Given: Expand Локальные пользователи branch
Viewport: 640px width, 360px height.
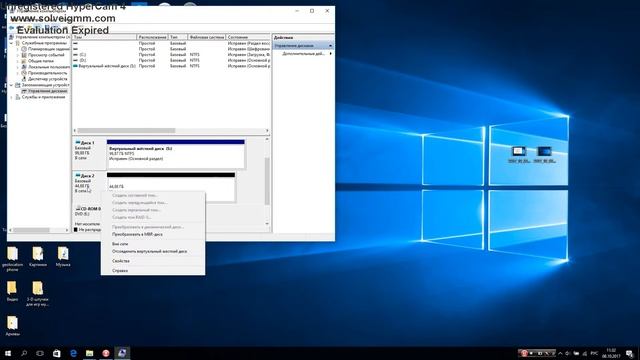Looking at the screenshot, I should point(18,67).
